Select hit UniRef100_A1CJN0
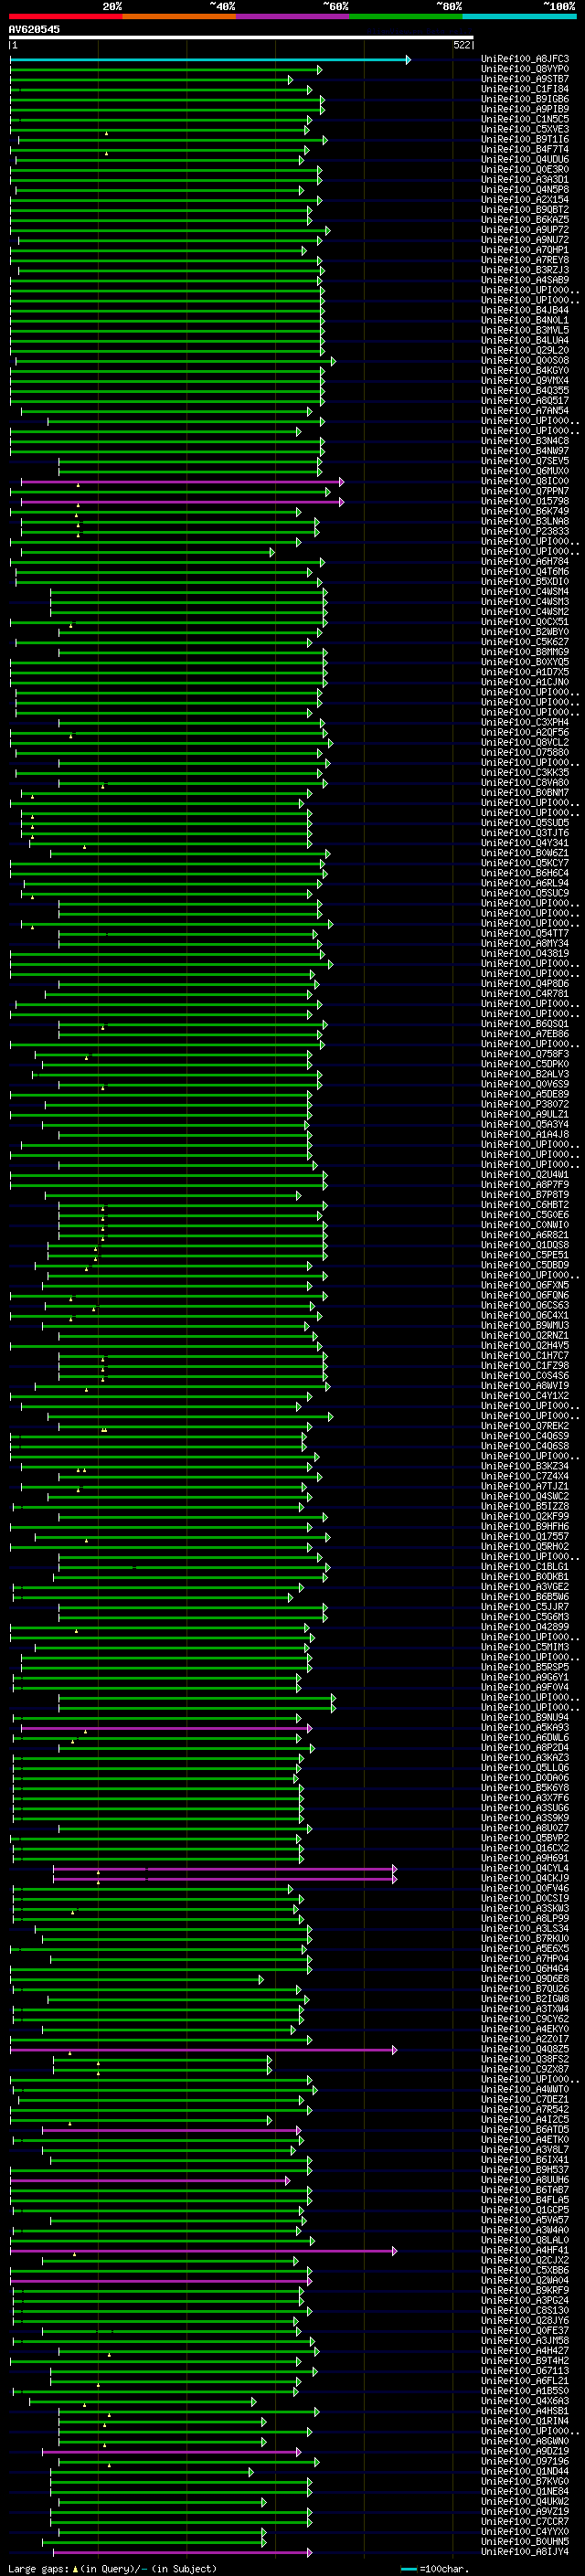The width and height of the screenshot is (585, 2576). point(525,682)
